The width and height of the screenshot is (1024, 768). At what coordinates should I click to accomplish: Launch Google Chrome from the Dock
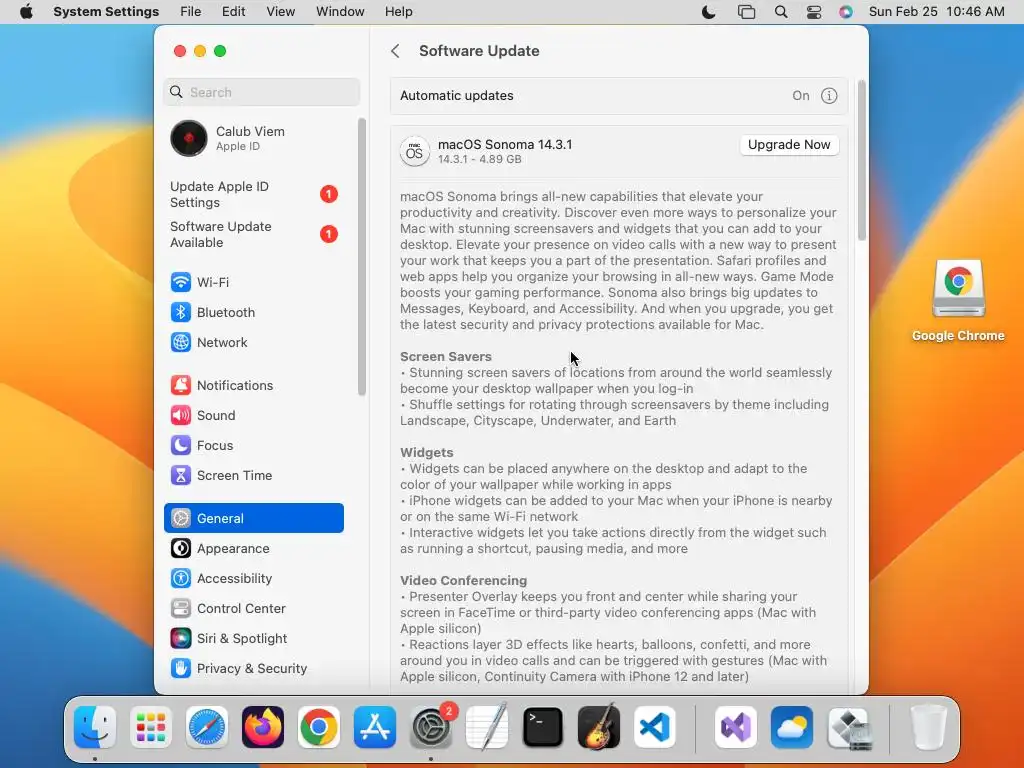point(319,727)
